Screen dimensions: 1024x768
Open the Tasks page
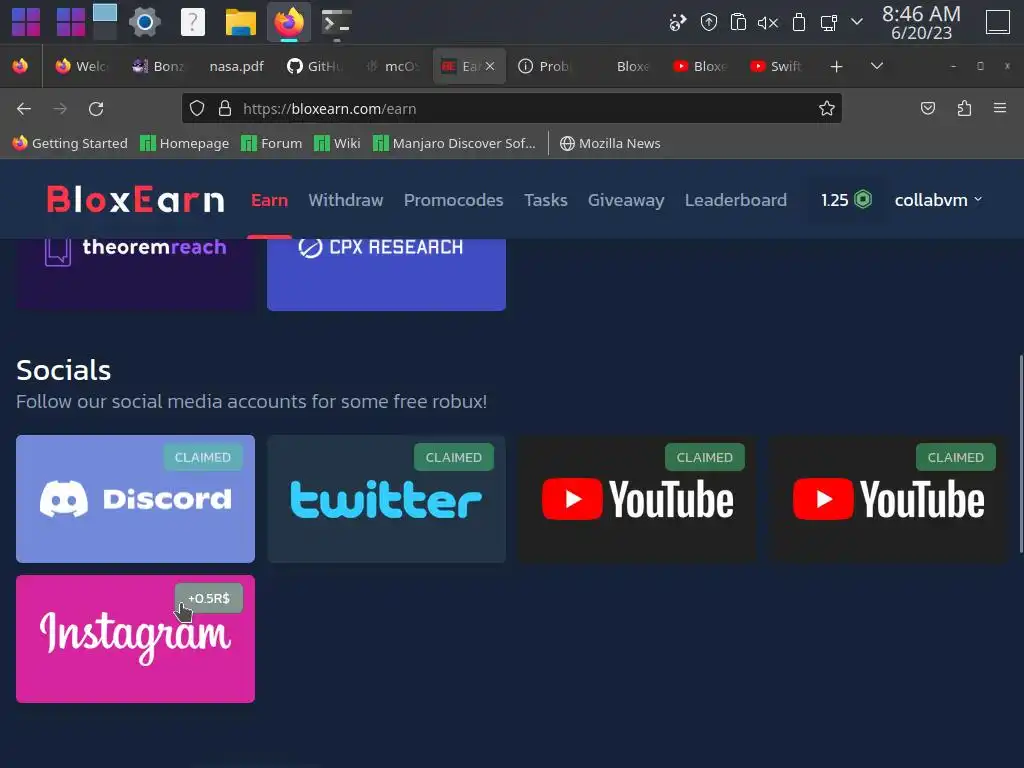pyautogui.click(x=545, y=200)
